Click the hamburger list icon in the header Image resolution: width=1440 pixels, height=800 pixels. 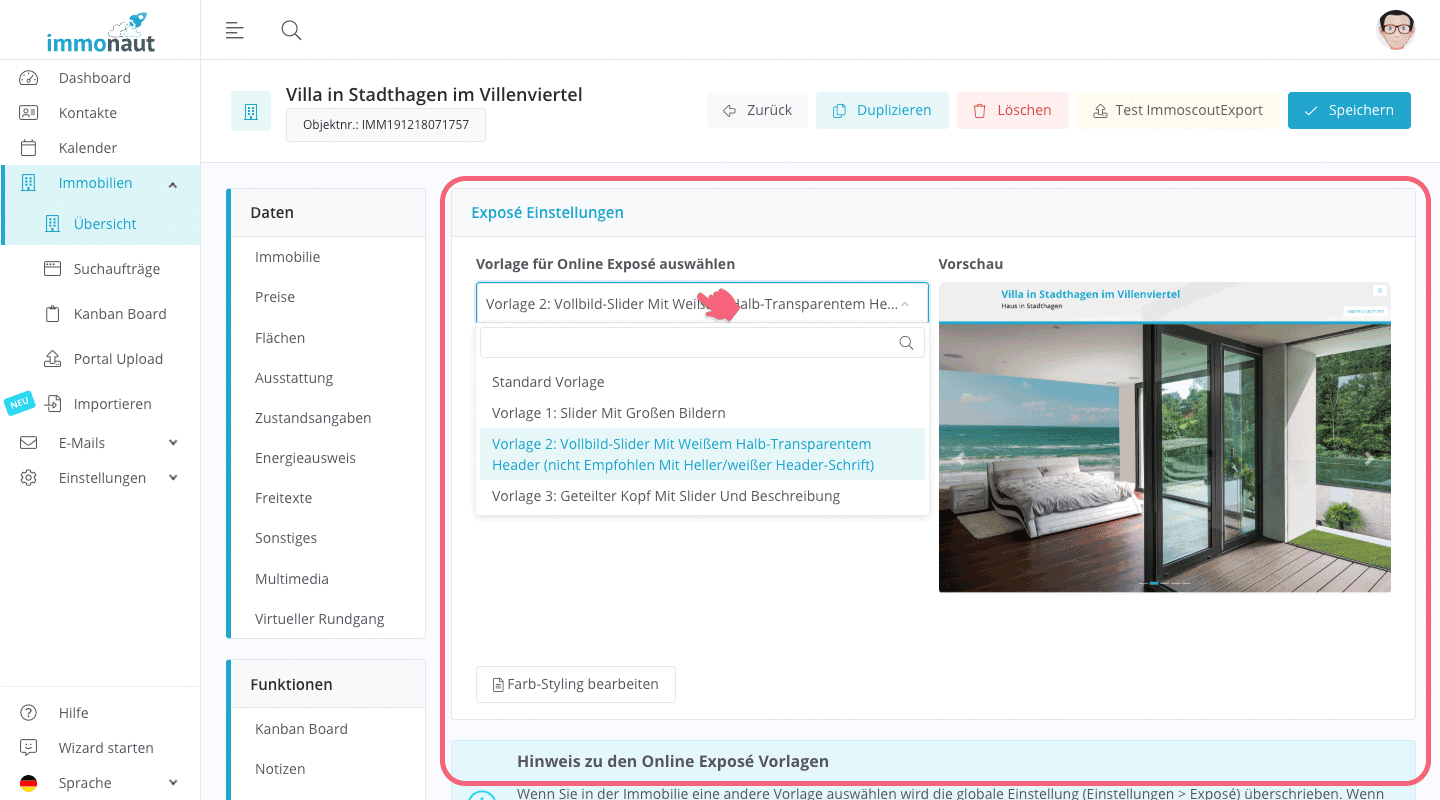(x=235, y=30)
